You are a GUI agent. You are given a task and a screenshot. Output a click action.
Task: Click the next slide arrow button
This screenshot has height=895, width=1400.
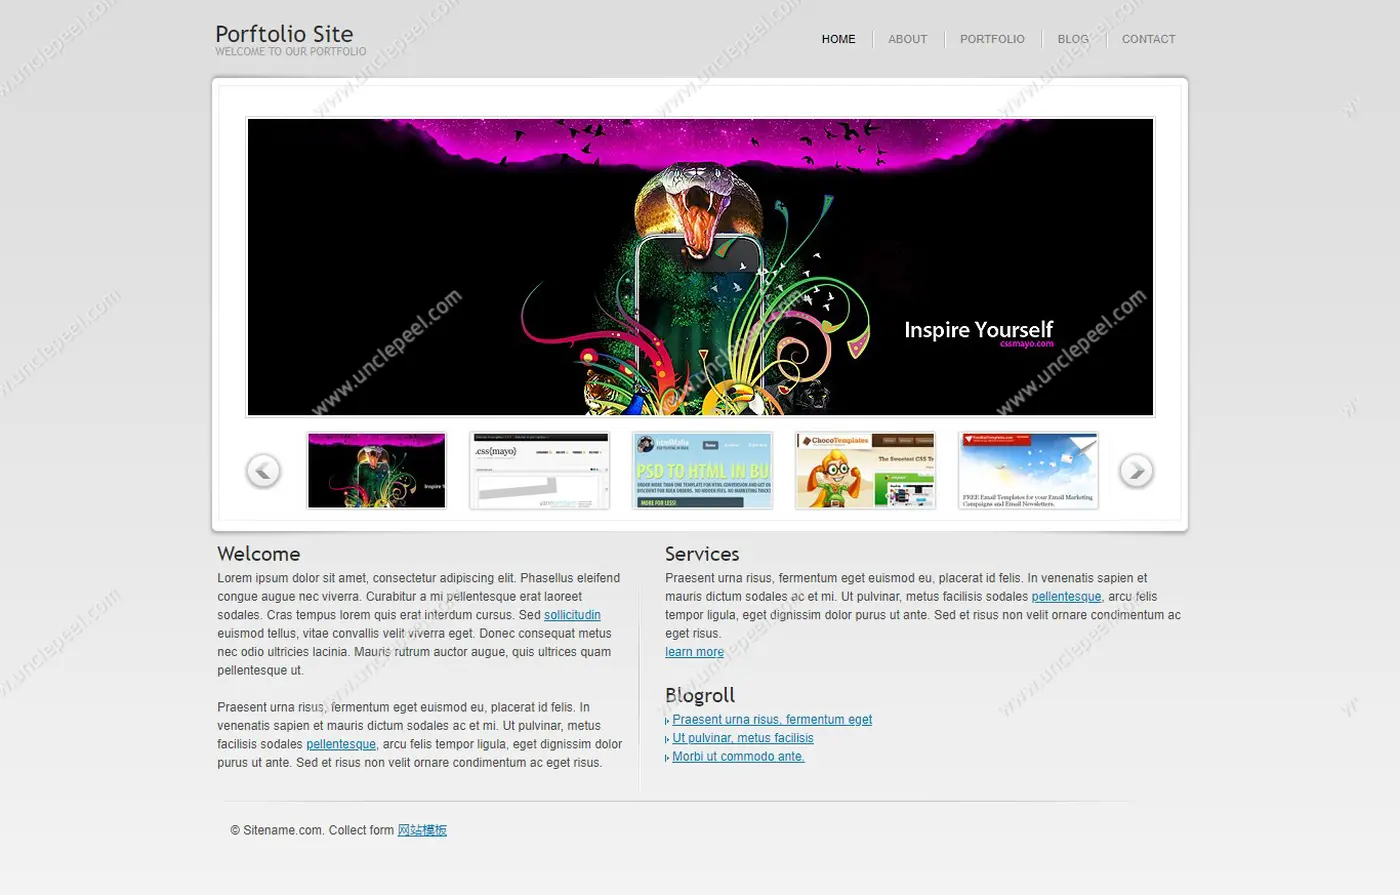pos(1136,470)
